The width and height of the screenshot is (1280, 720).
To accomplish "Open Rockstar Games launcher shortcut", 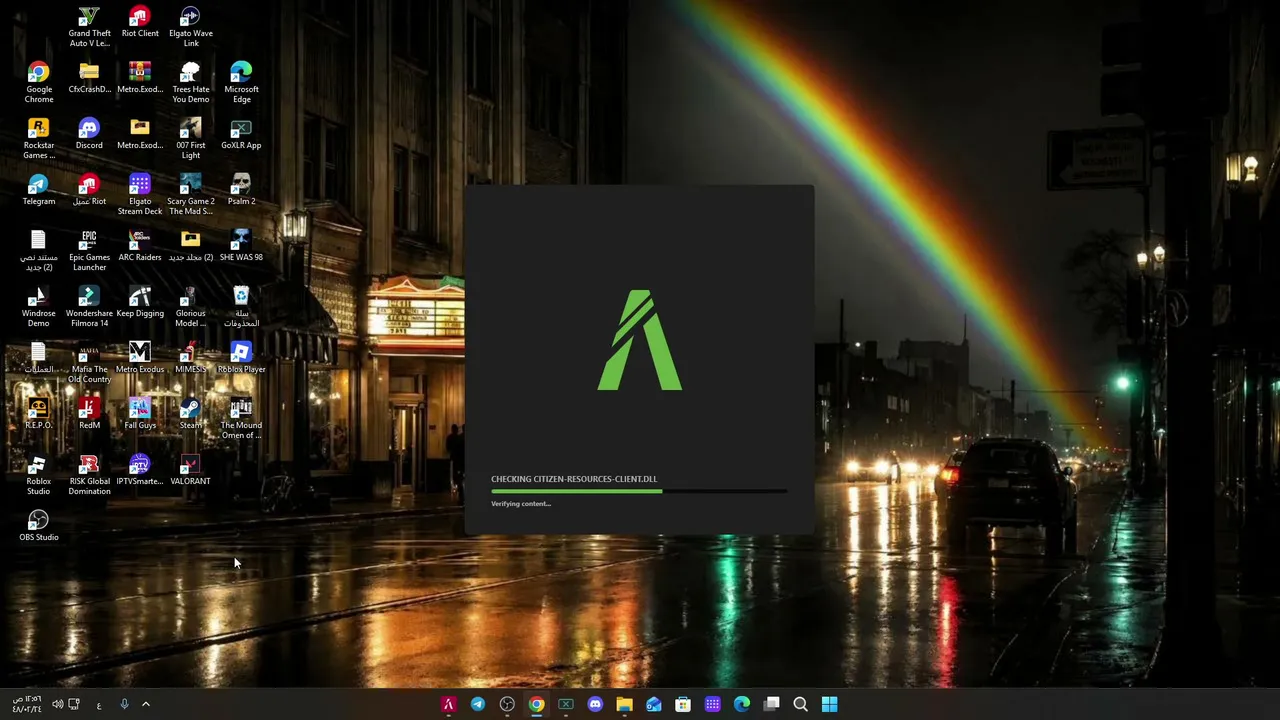I will [38, 139].
